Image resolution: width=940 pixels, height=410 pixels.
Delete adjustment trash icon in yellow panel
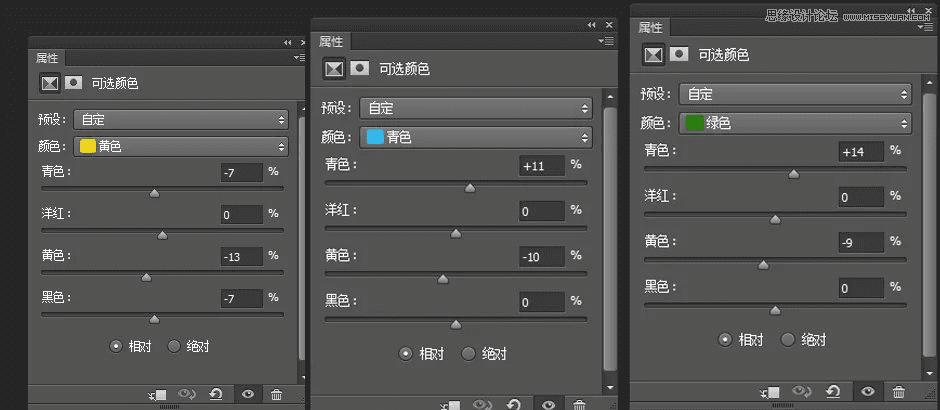click(x=276, y=394)
